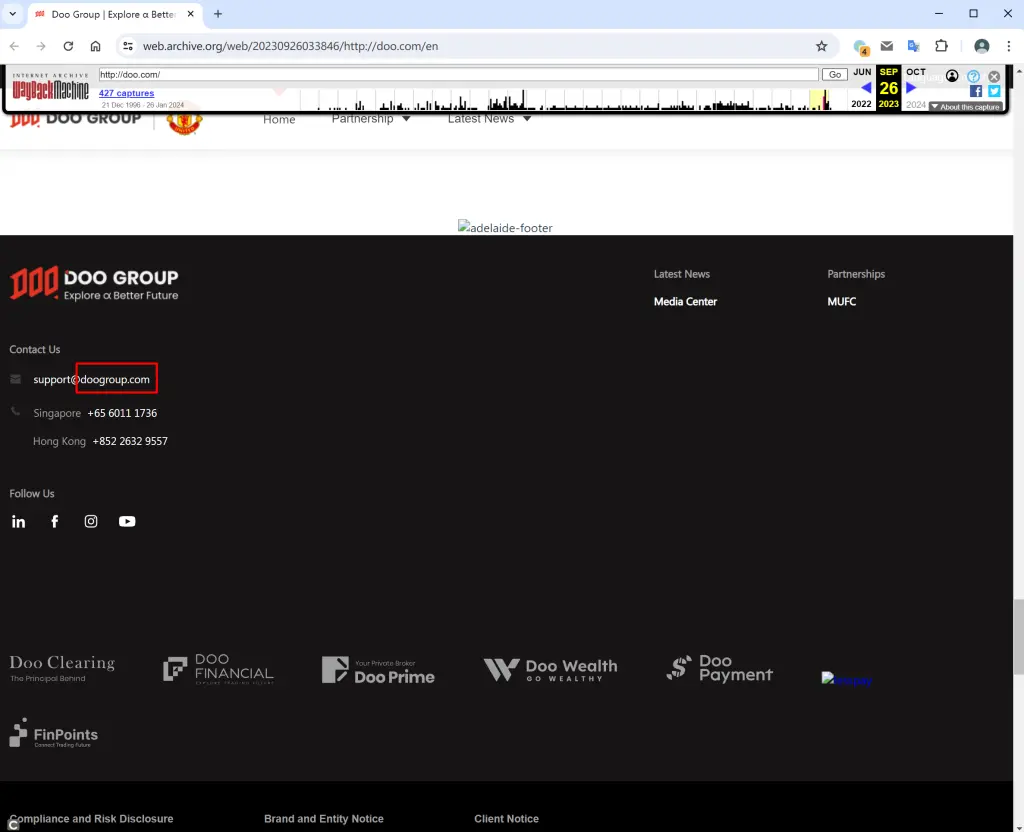This screenshot has width=1024, height=832.
Task: Open the Wayback Machine help icon
Action: (974, 76)
